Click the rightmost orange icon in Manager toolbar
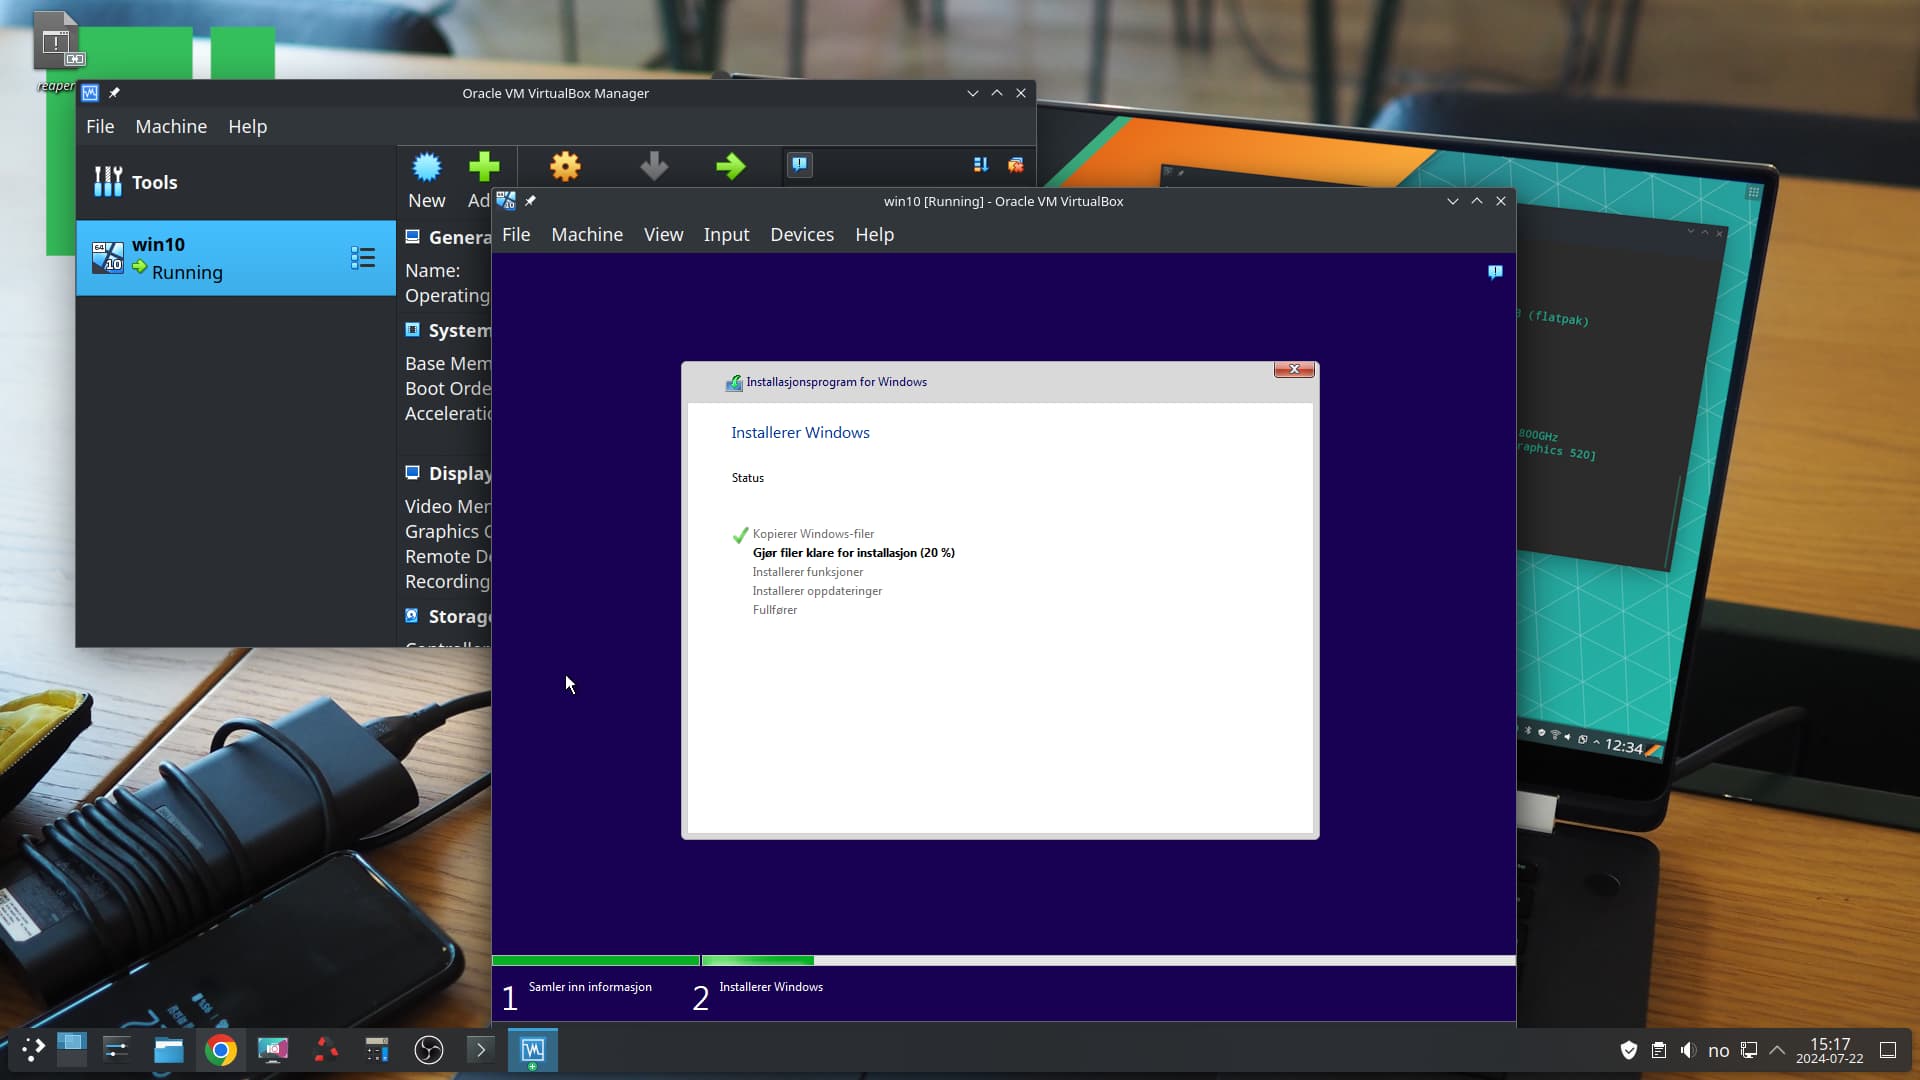 pos(1016,165)
